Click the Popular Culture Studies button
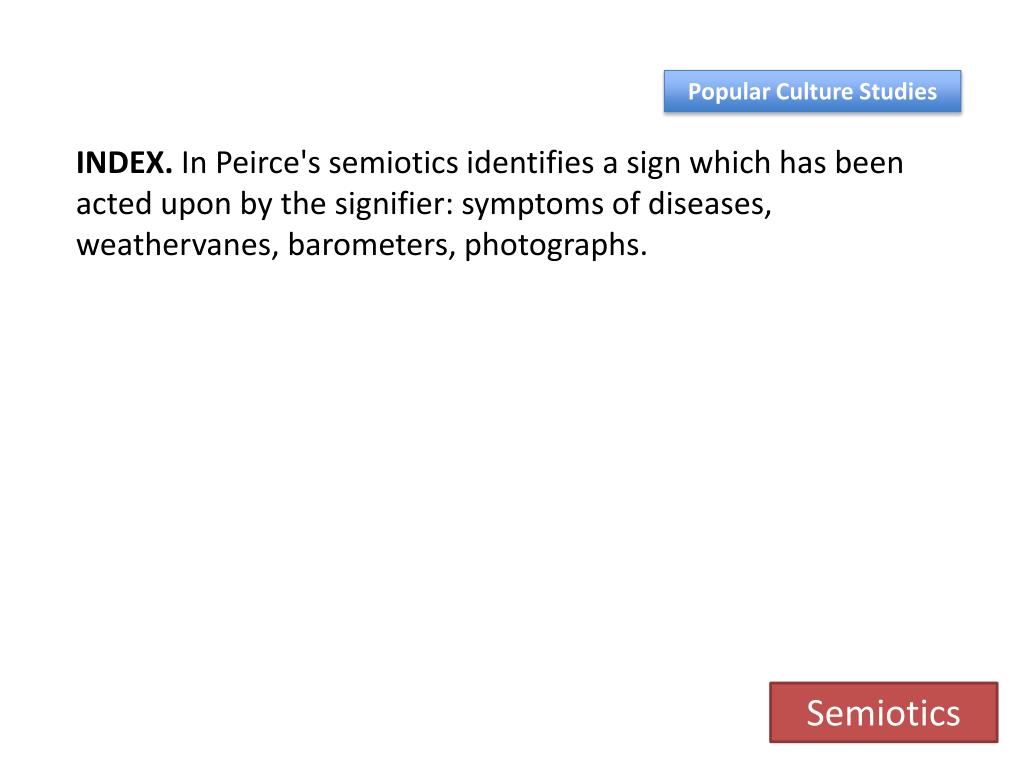The width and height of the screenshot is (1024, 768). point(812,91)
